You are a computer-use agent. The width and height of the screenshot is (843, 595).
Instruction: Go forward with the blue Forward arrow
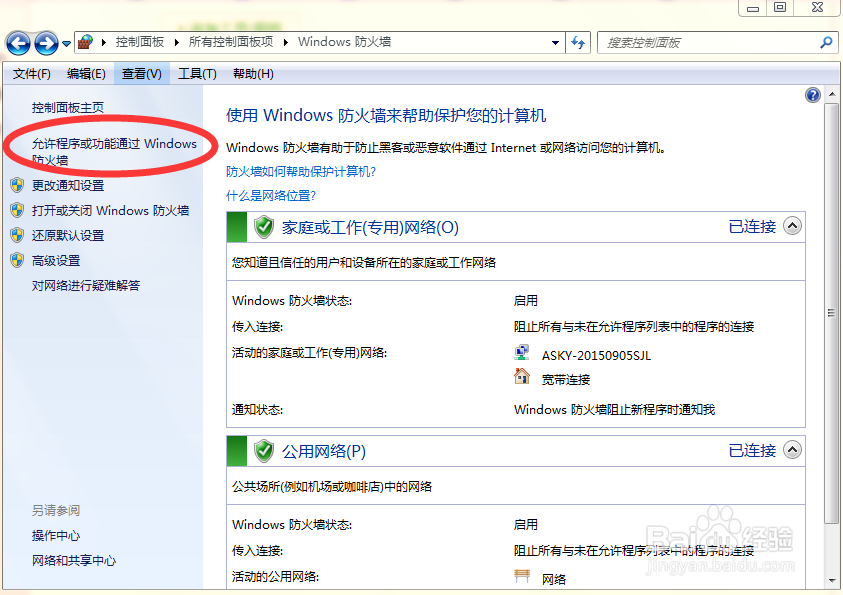tap(46, 43)
